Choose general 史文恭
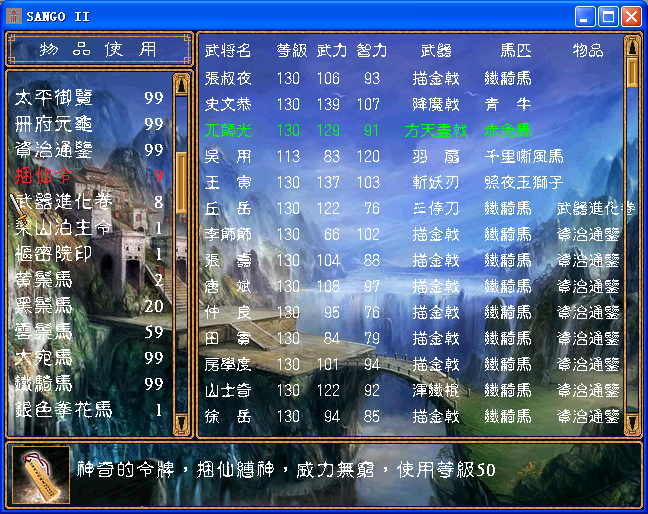This screenshot has height=514, width=648. (228, 105)
